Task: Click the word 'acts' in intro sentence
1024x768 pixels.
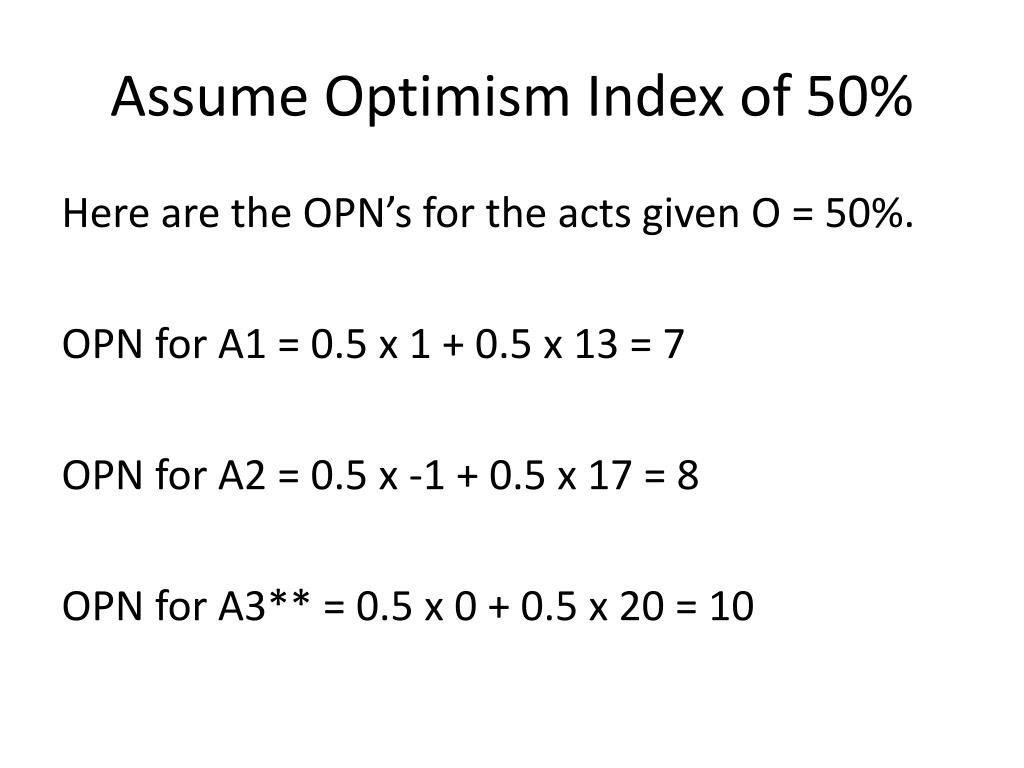Action: (594, 215)
